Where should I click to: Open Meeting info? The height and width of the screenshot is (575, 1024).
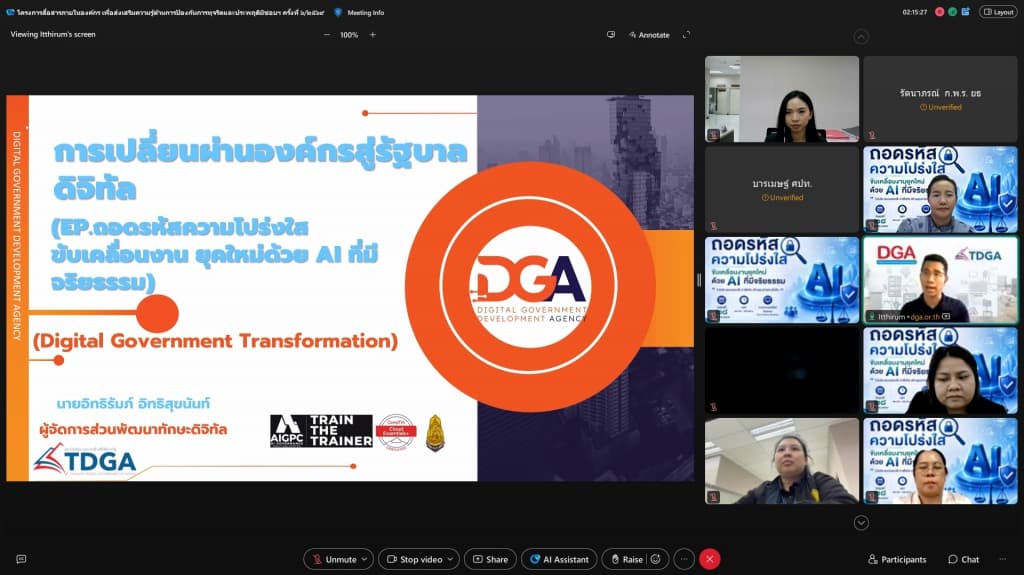pos(366,12)
